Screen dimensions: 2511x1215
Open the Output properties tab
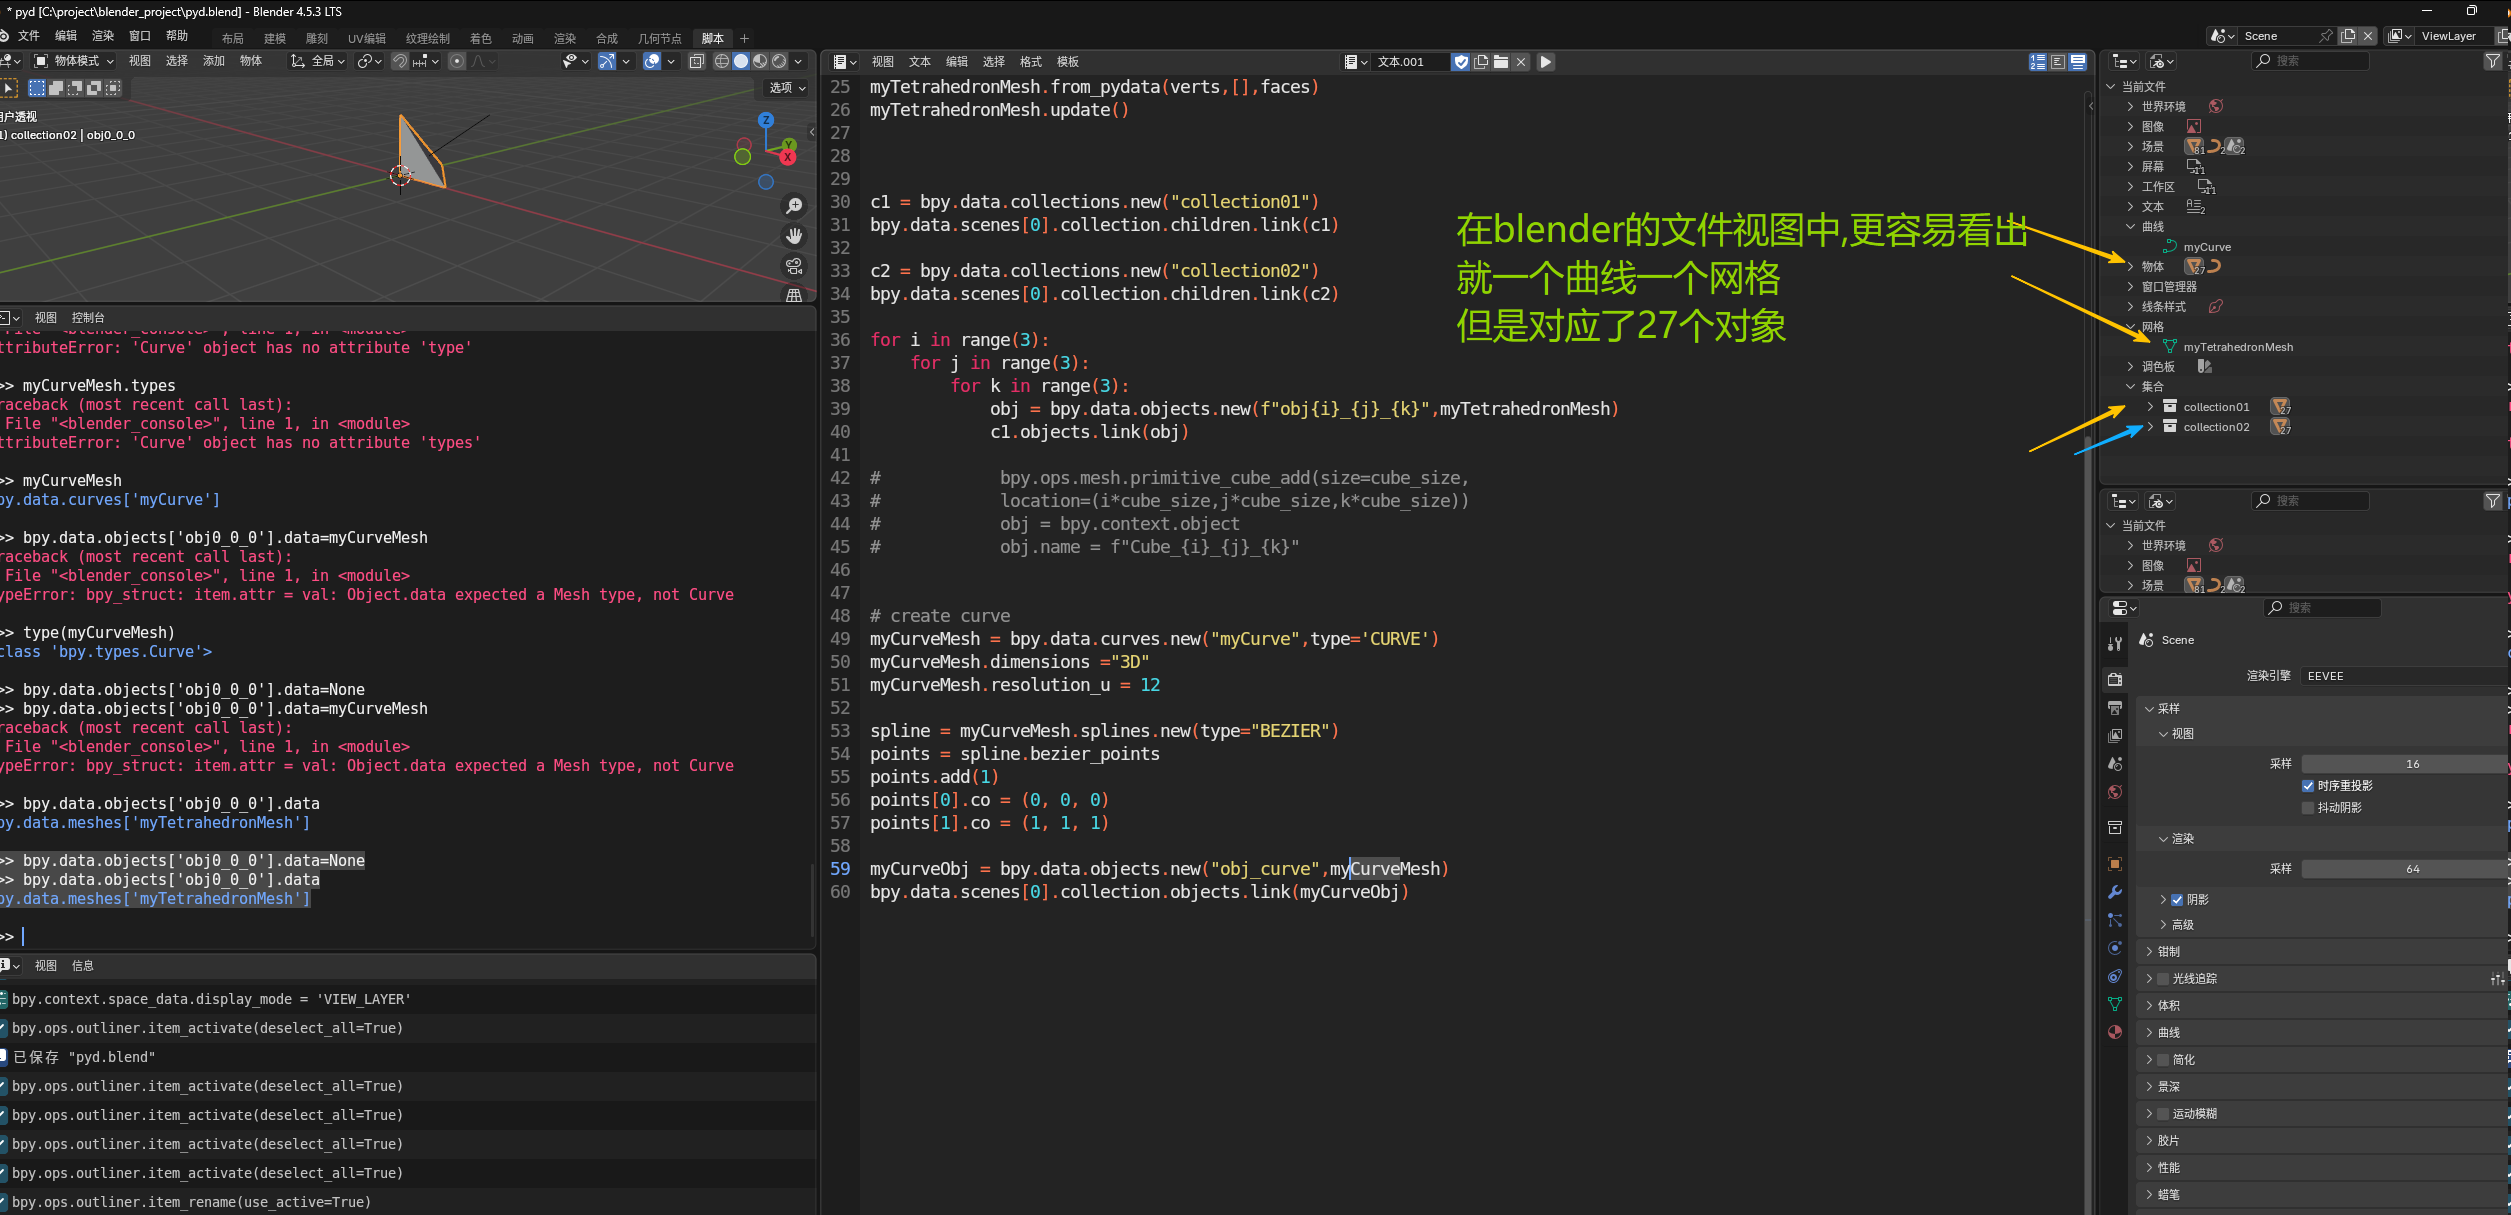[x=2114, y=708]
